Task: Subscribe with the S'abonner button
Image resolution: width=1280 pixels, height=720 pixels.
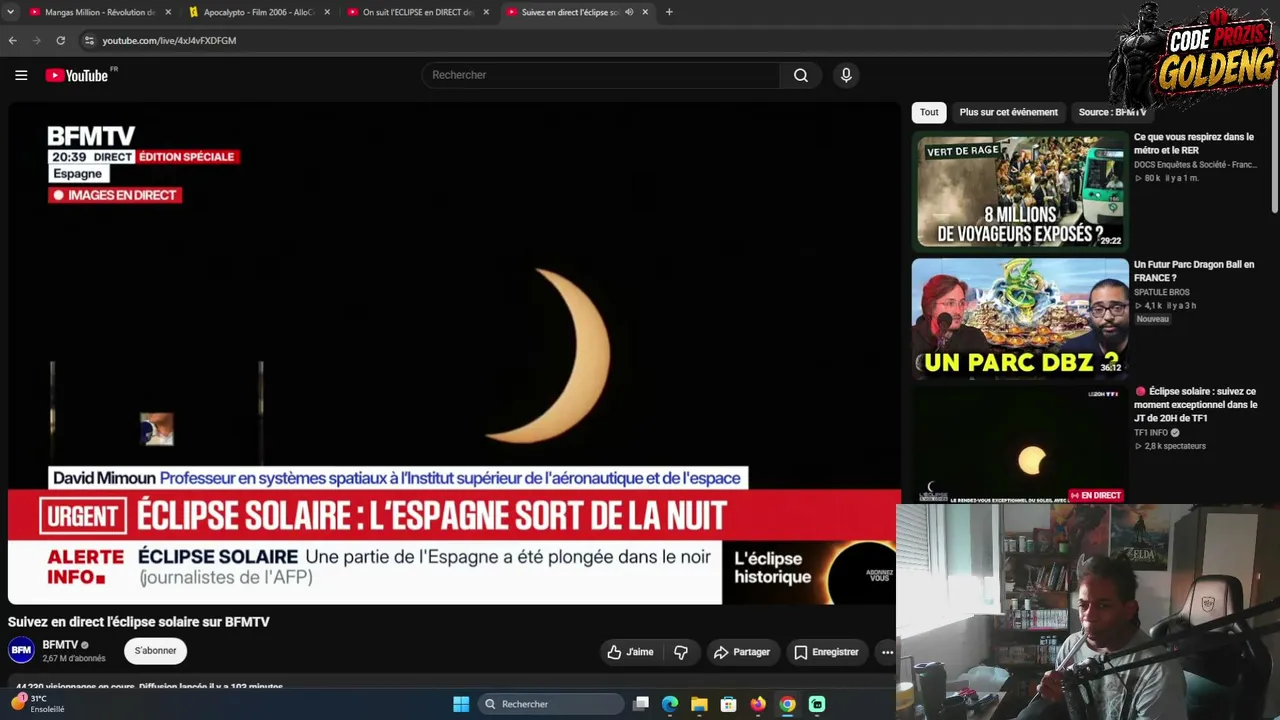Action: (x=155, y=651)
